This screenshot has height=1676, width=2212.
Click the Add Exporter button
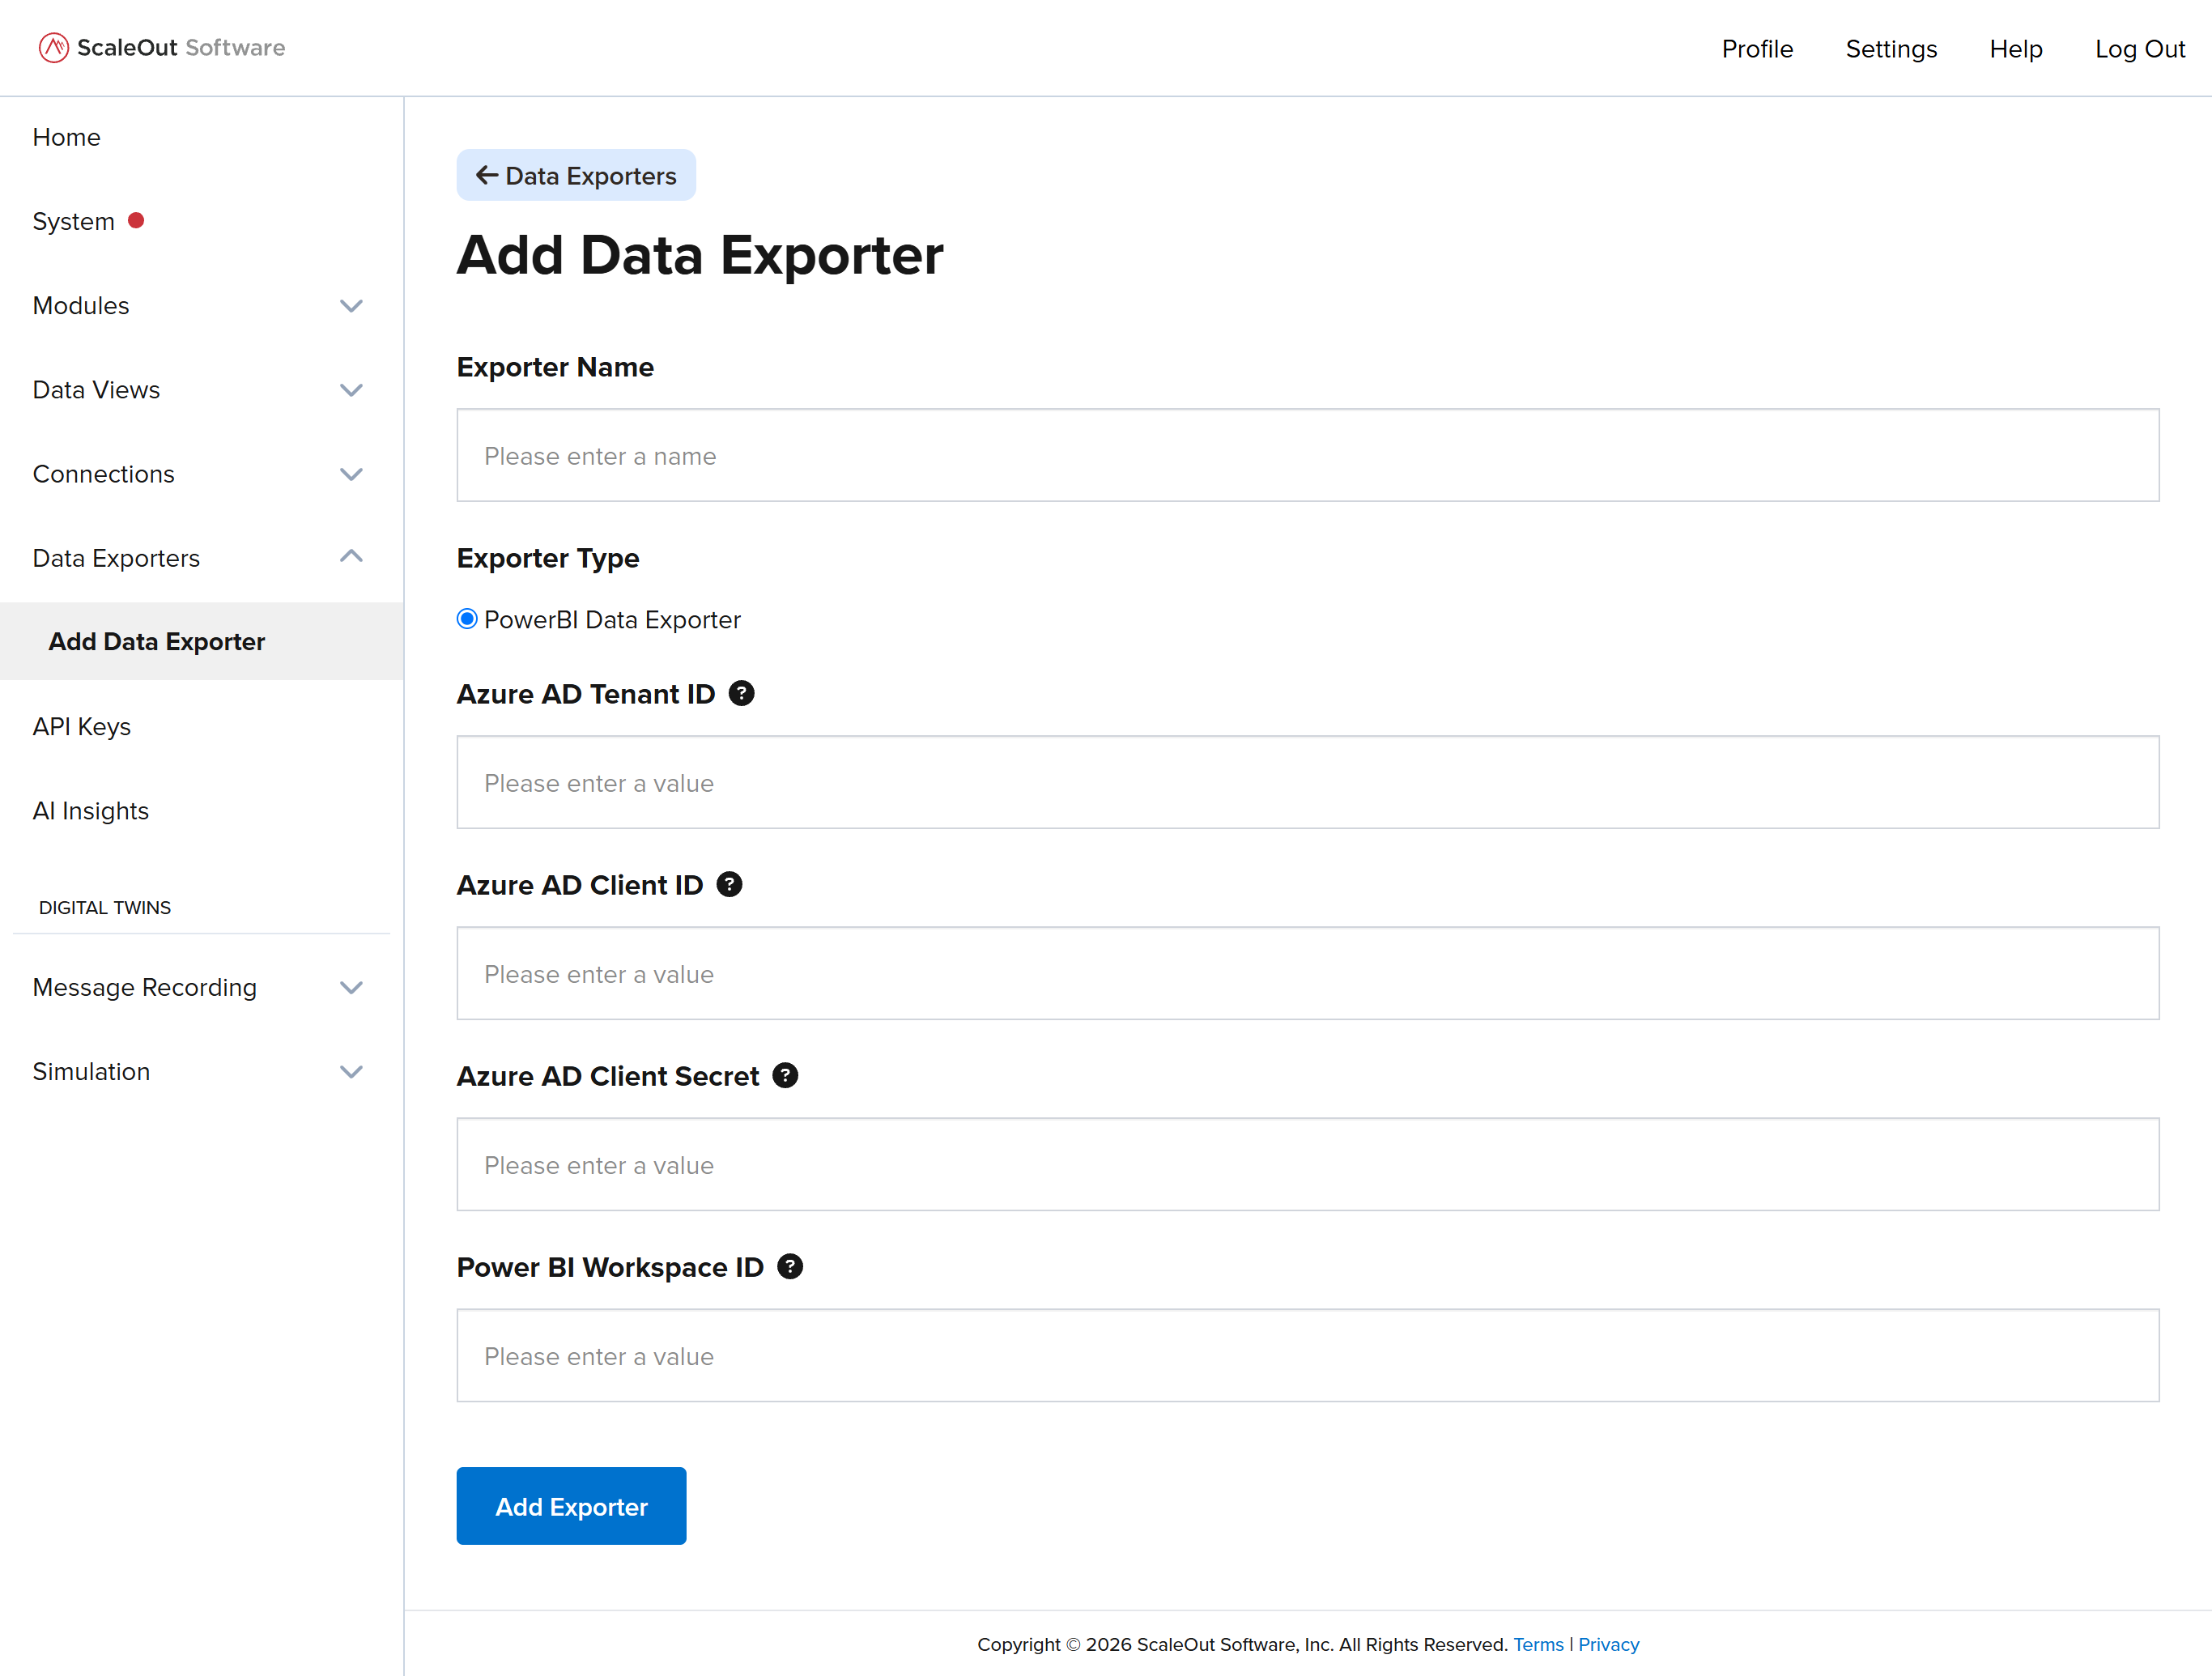tap(571, 1506)
